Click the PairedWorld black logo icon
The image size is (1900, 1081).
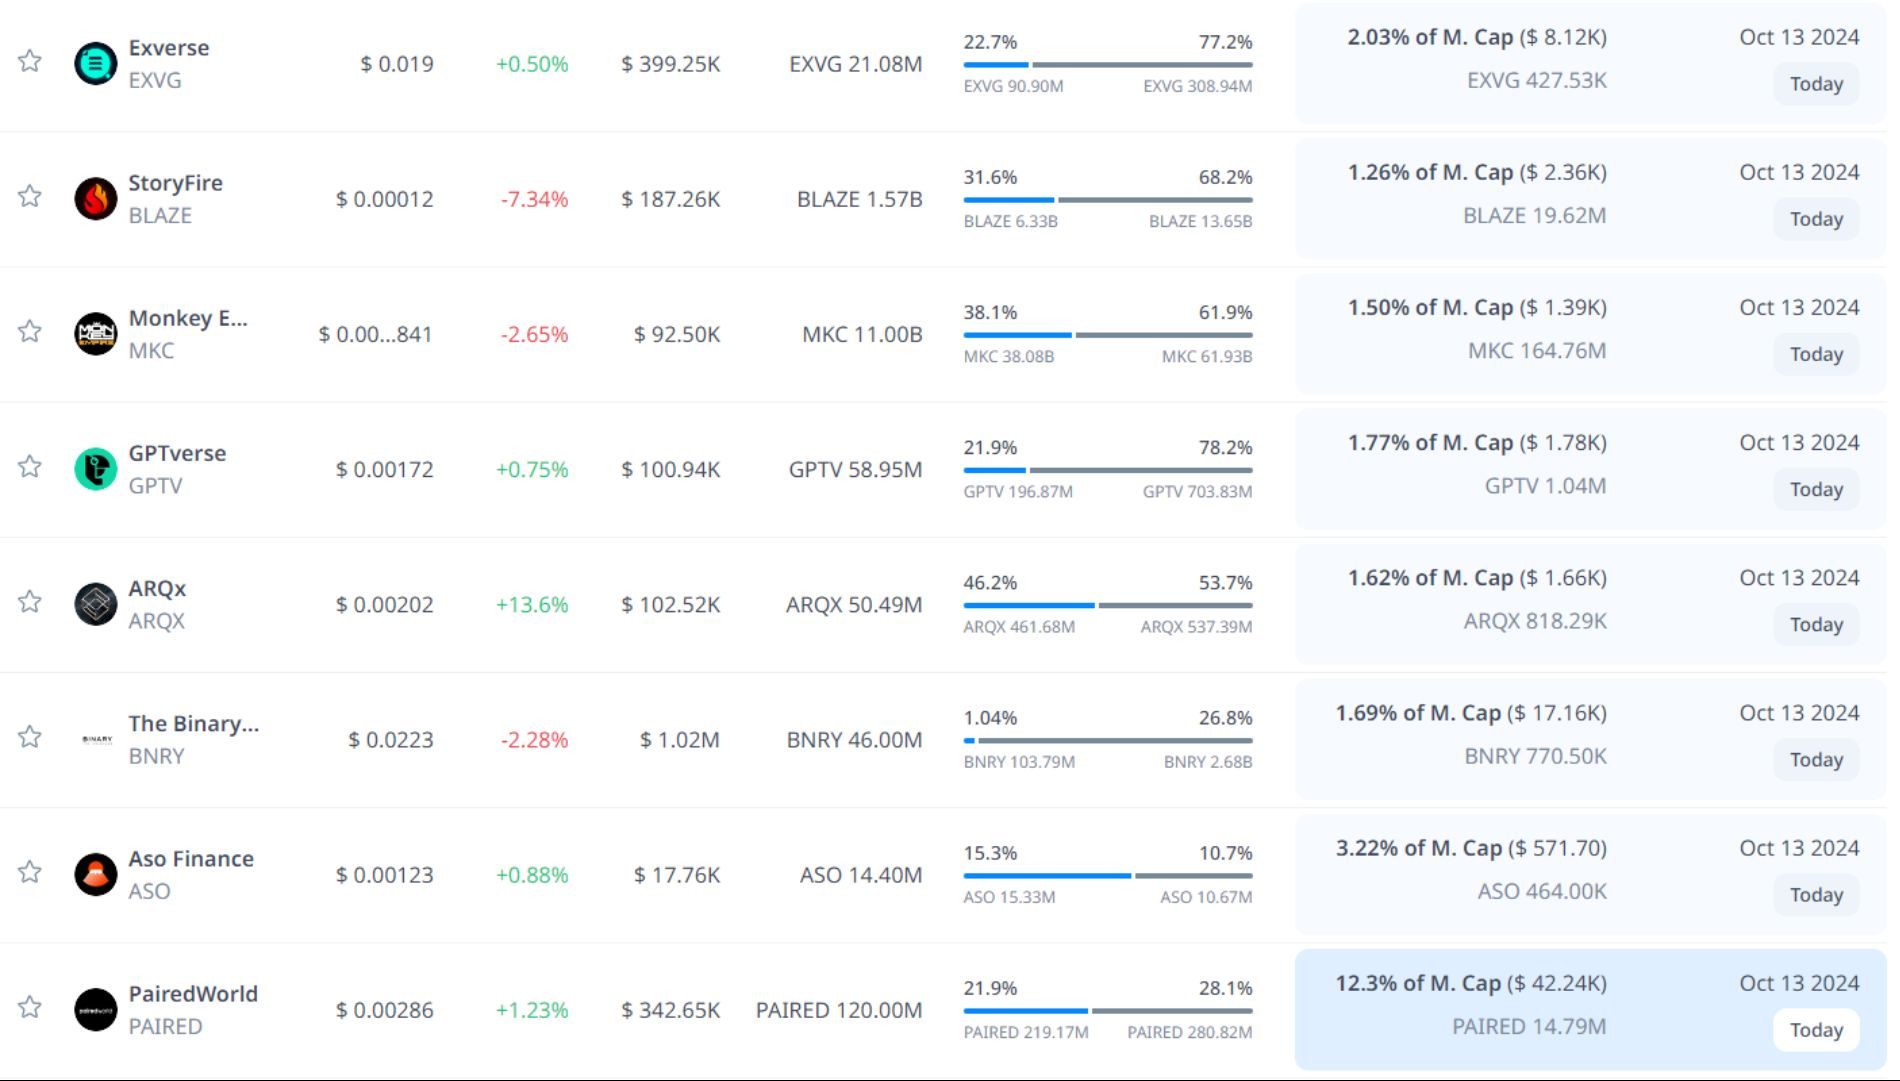(96, 1009)
